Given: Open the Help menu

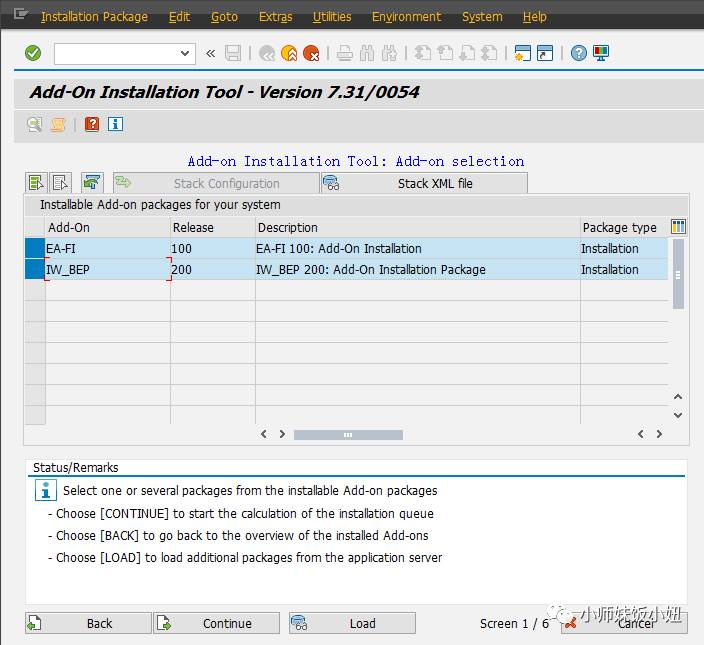Looking at the screenshot, I should pos(534,17).
